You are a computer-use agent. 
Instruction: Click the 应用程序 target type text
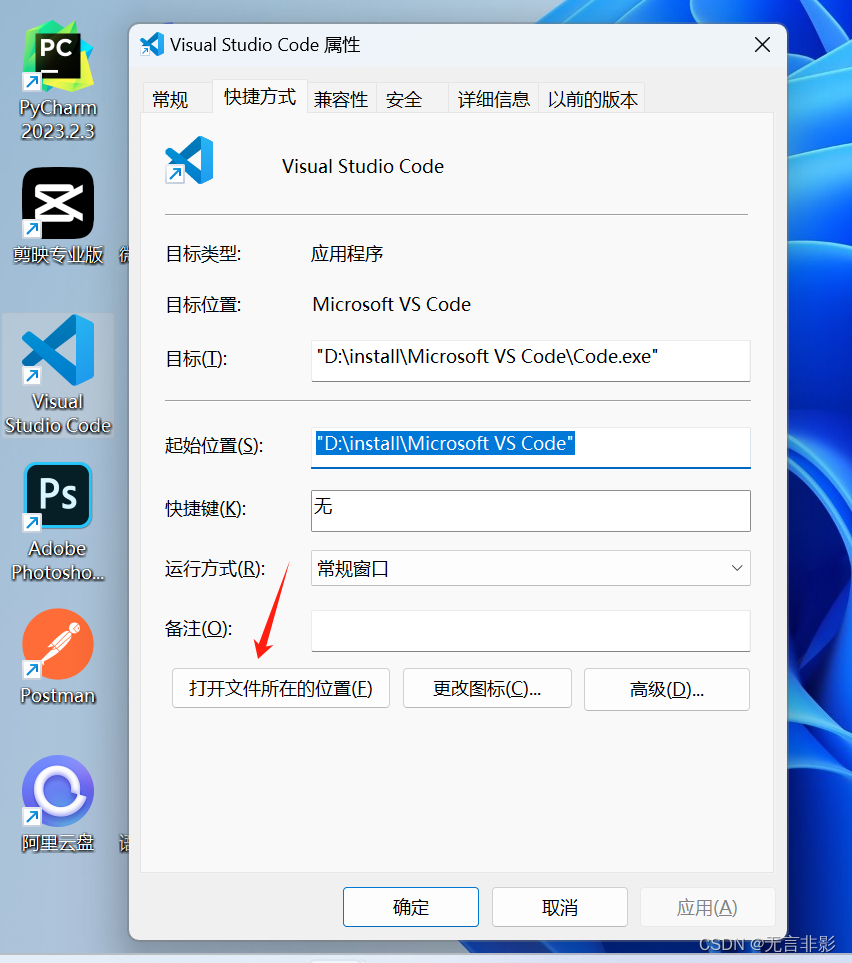coord(347,254)
